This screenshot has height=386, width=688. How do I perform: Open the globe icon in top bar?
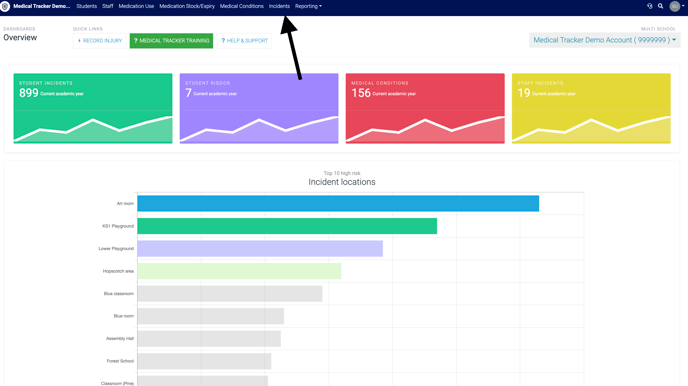[x=650, y=6]
